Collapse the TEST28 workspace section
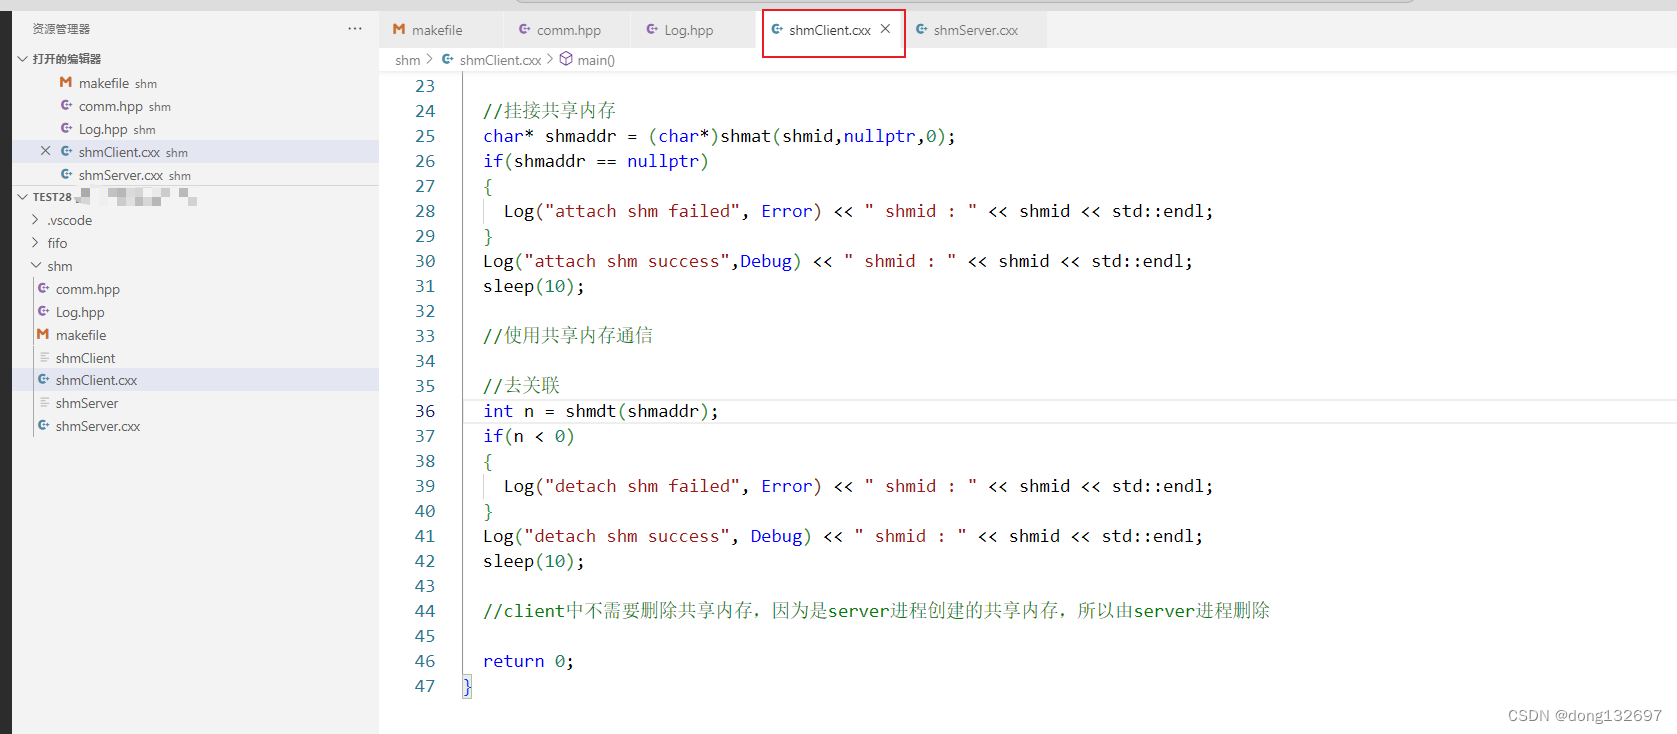 pyautogui.click(x=22, y=197)
